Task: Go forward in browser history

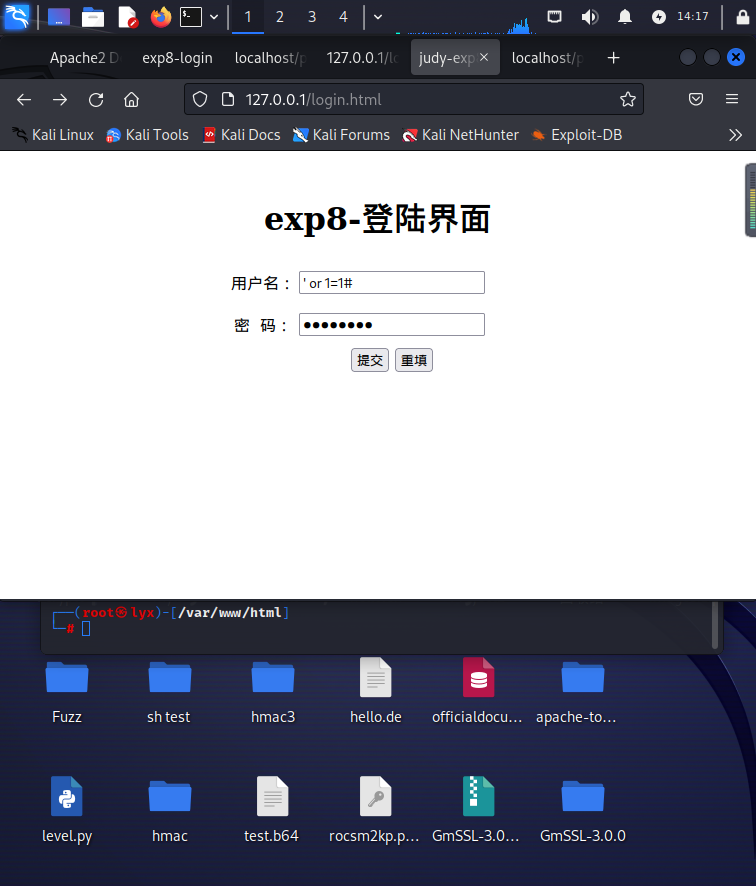Action: coord(60,100)
